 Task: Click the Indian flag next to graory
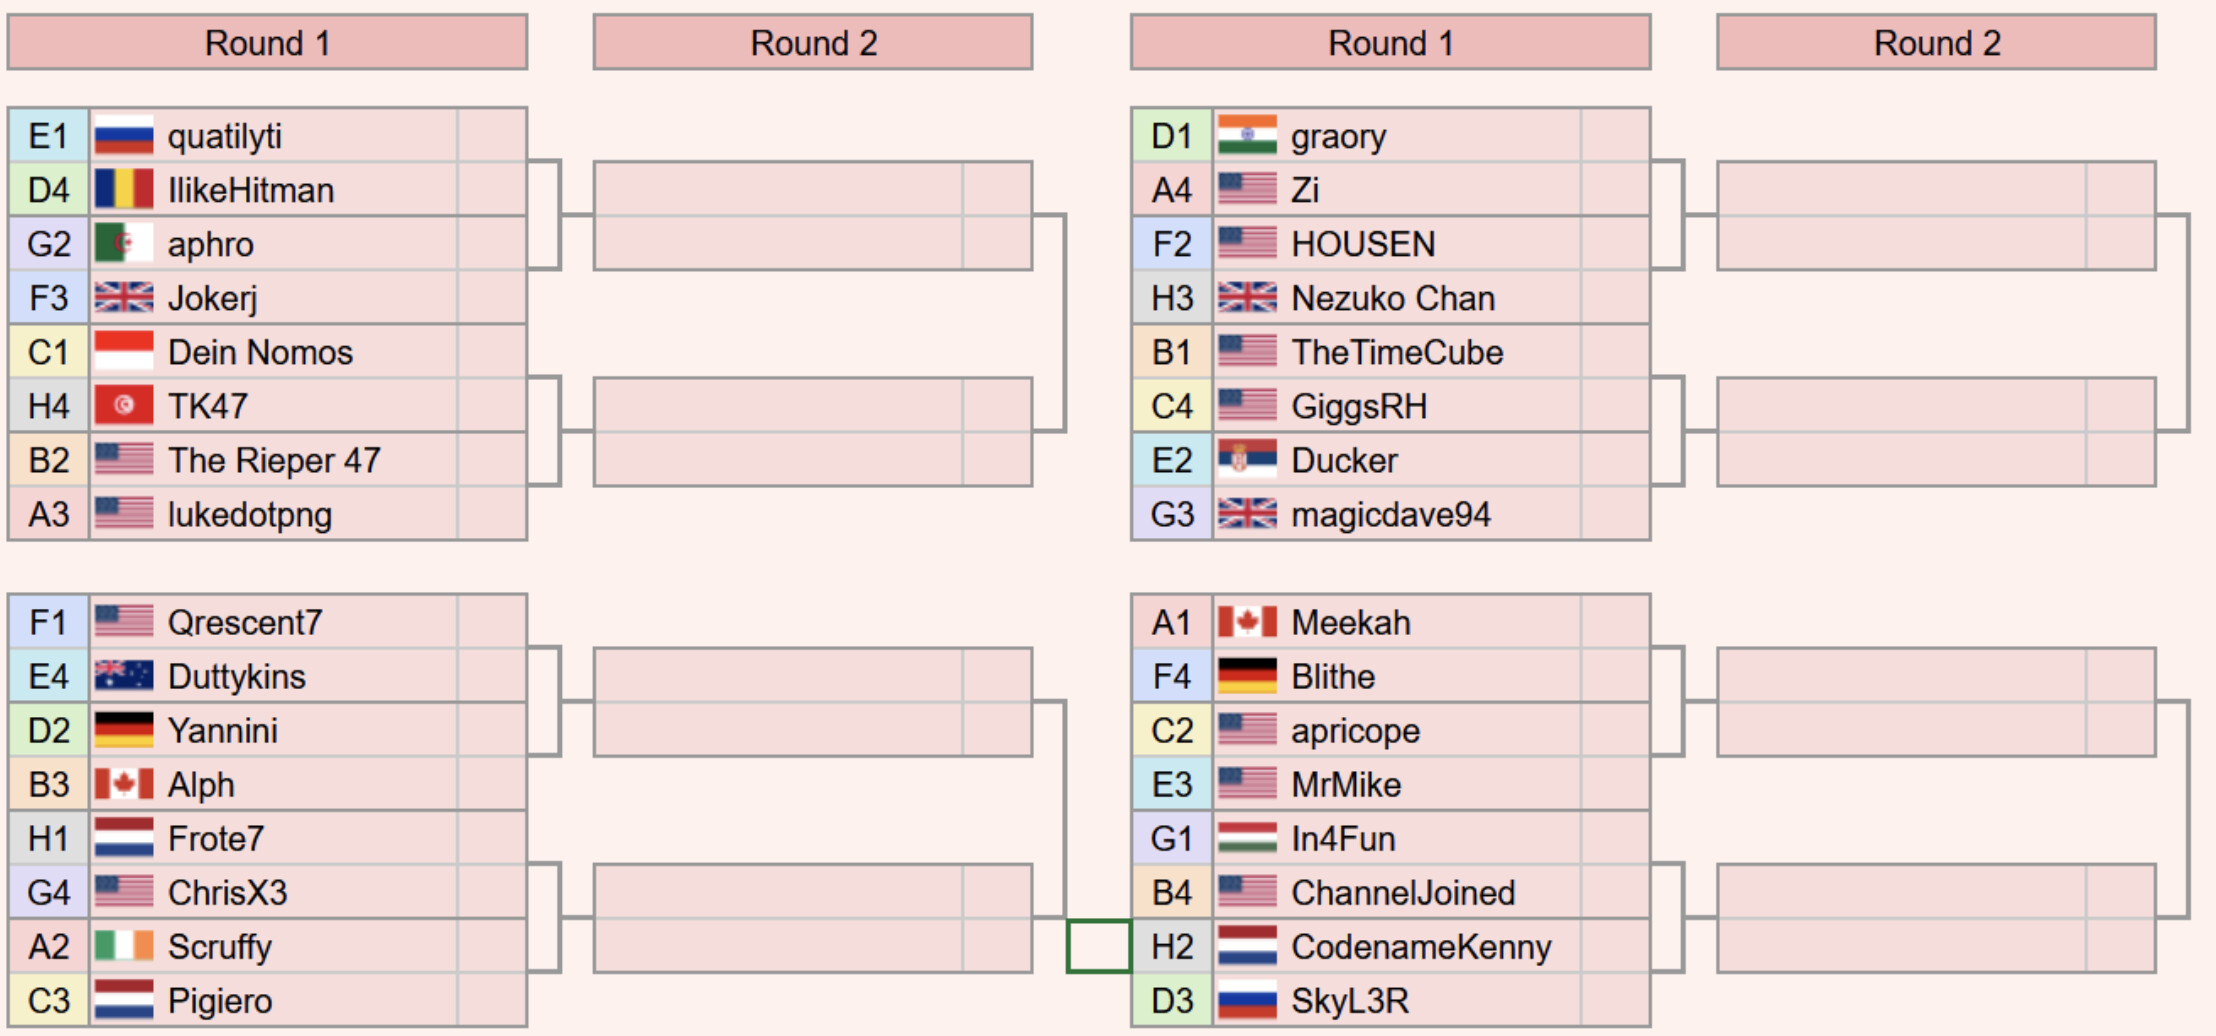tap(1247, 136)
